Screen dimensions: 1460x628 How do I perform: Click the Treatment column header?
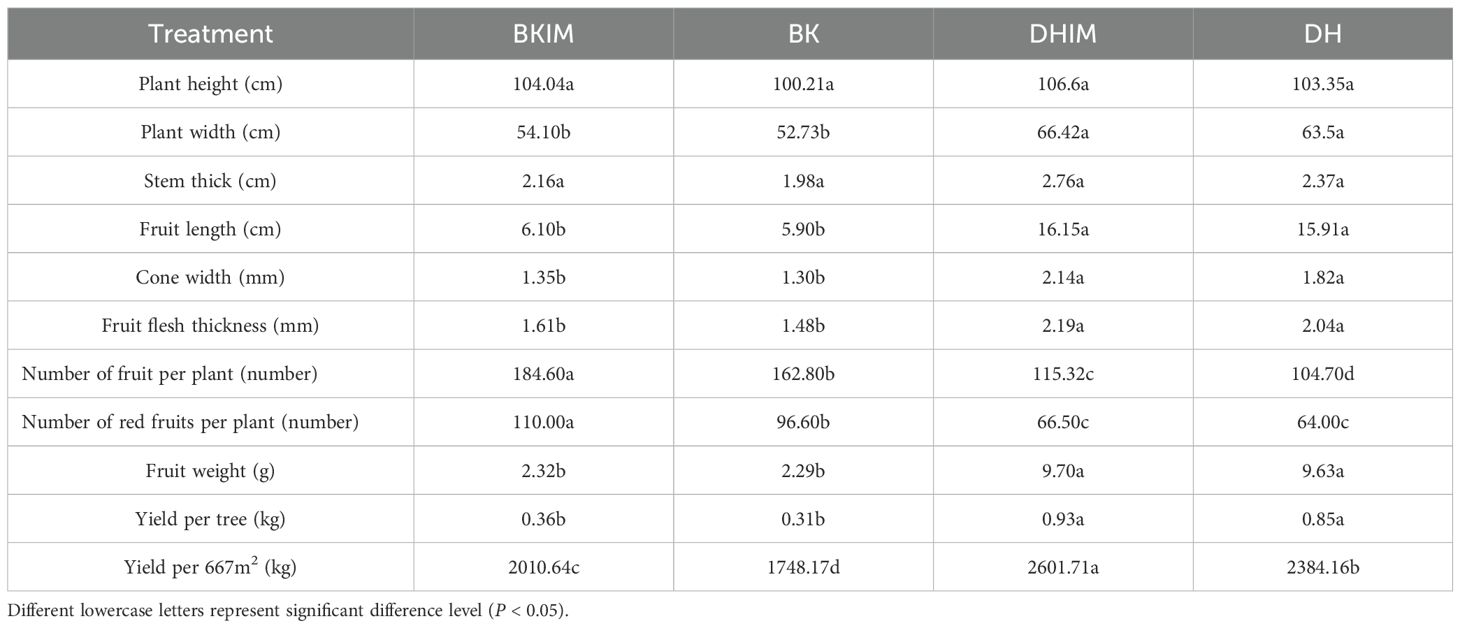click(x=210, y=34)
